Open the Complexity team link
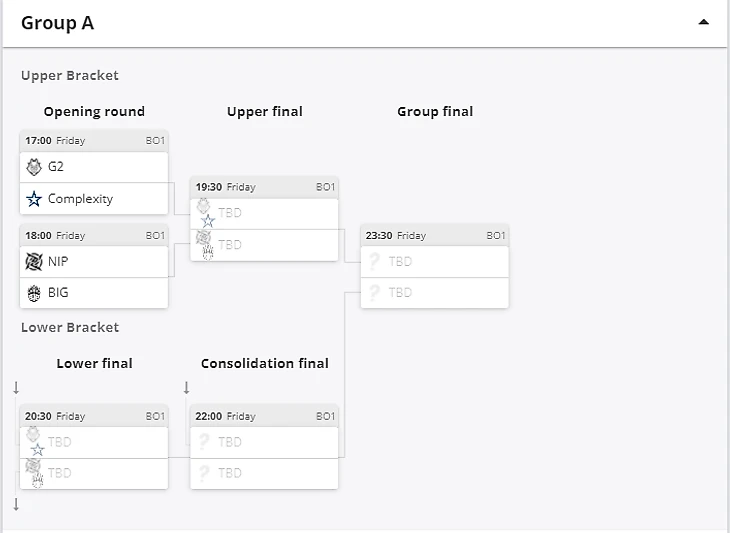The height and width of the screenshot is (533, 730). click(80, 199)
